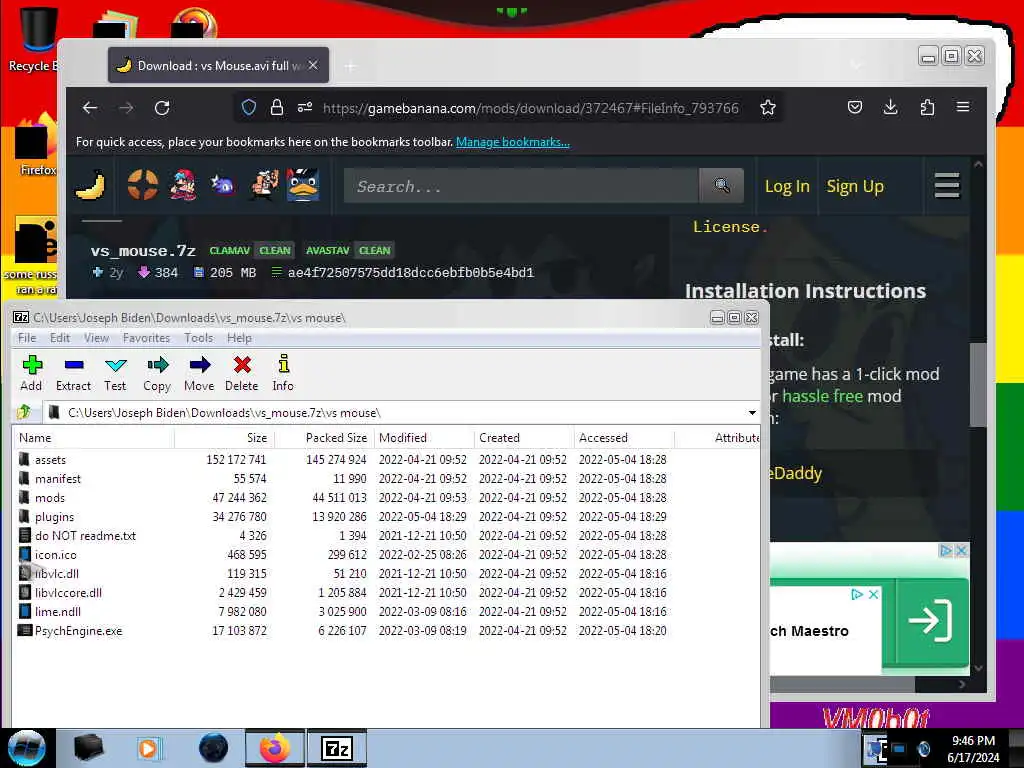Click the Firefox tracking protection shield icon

click(x=249, y=108)
